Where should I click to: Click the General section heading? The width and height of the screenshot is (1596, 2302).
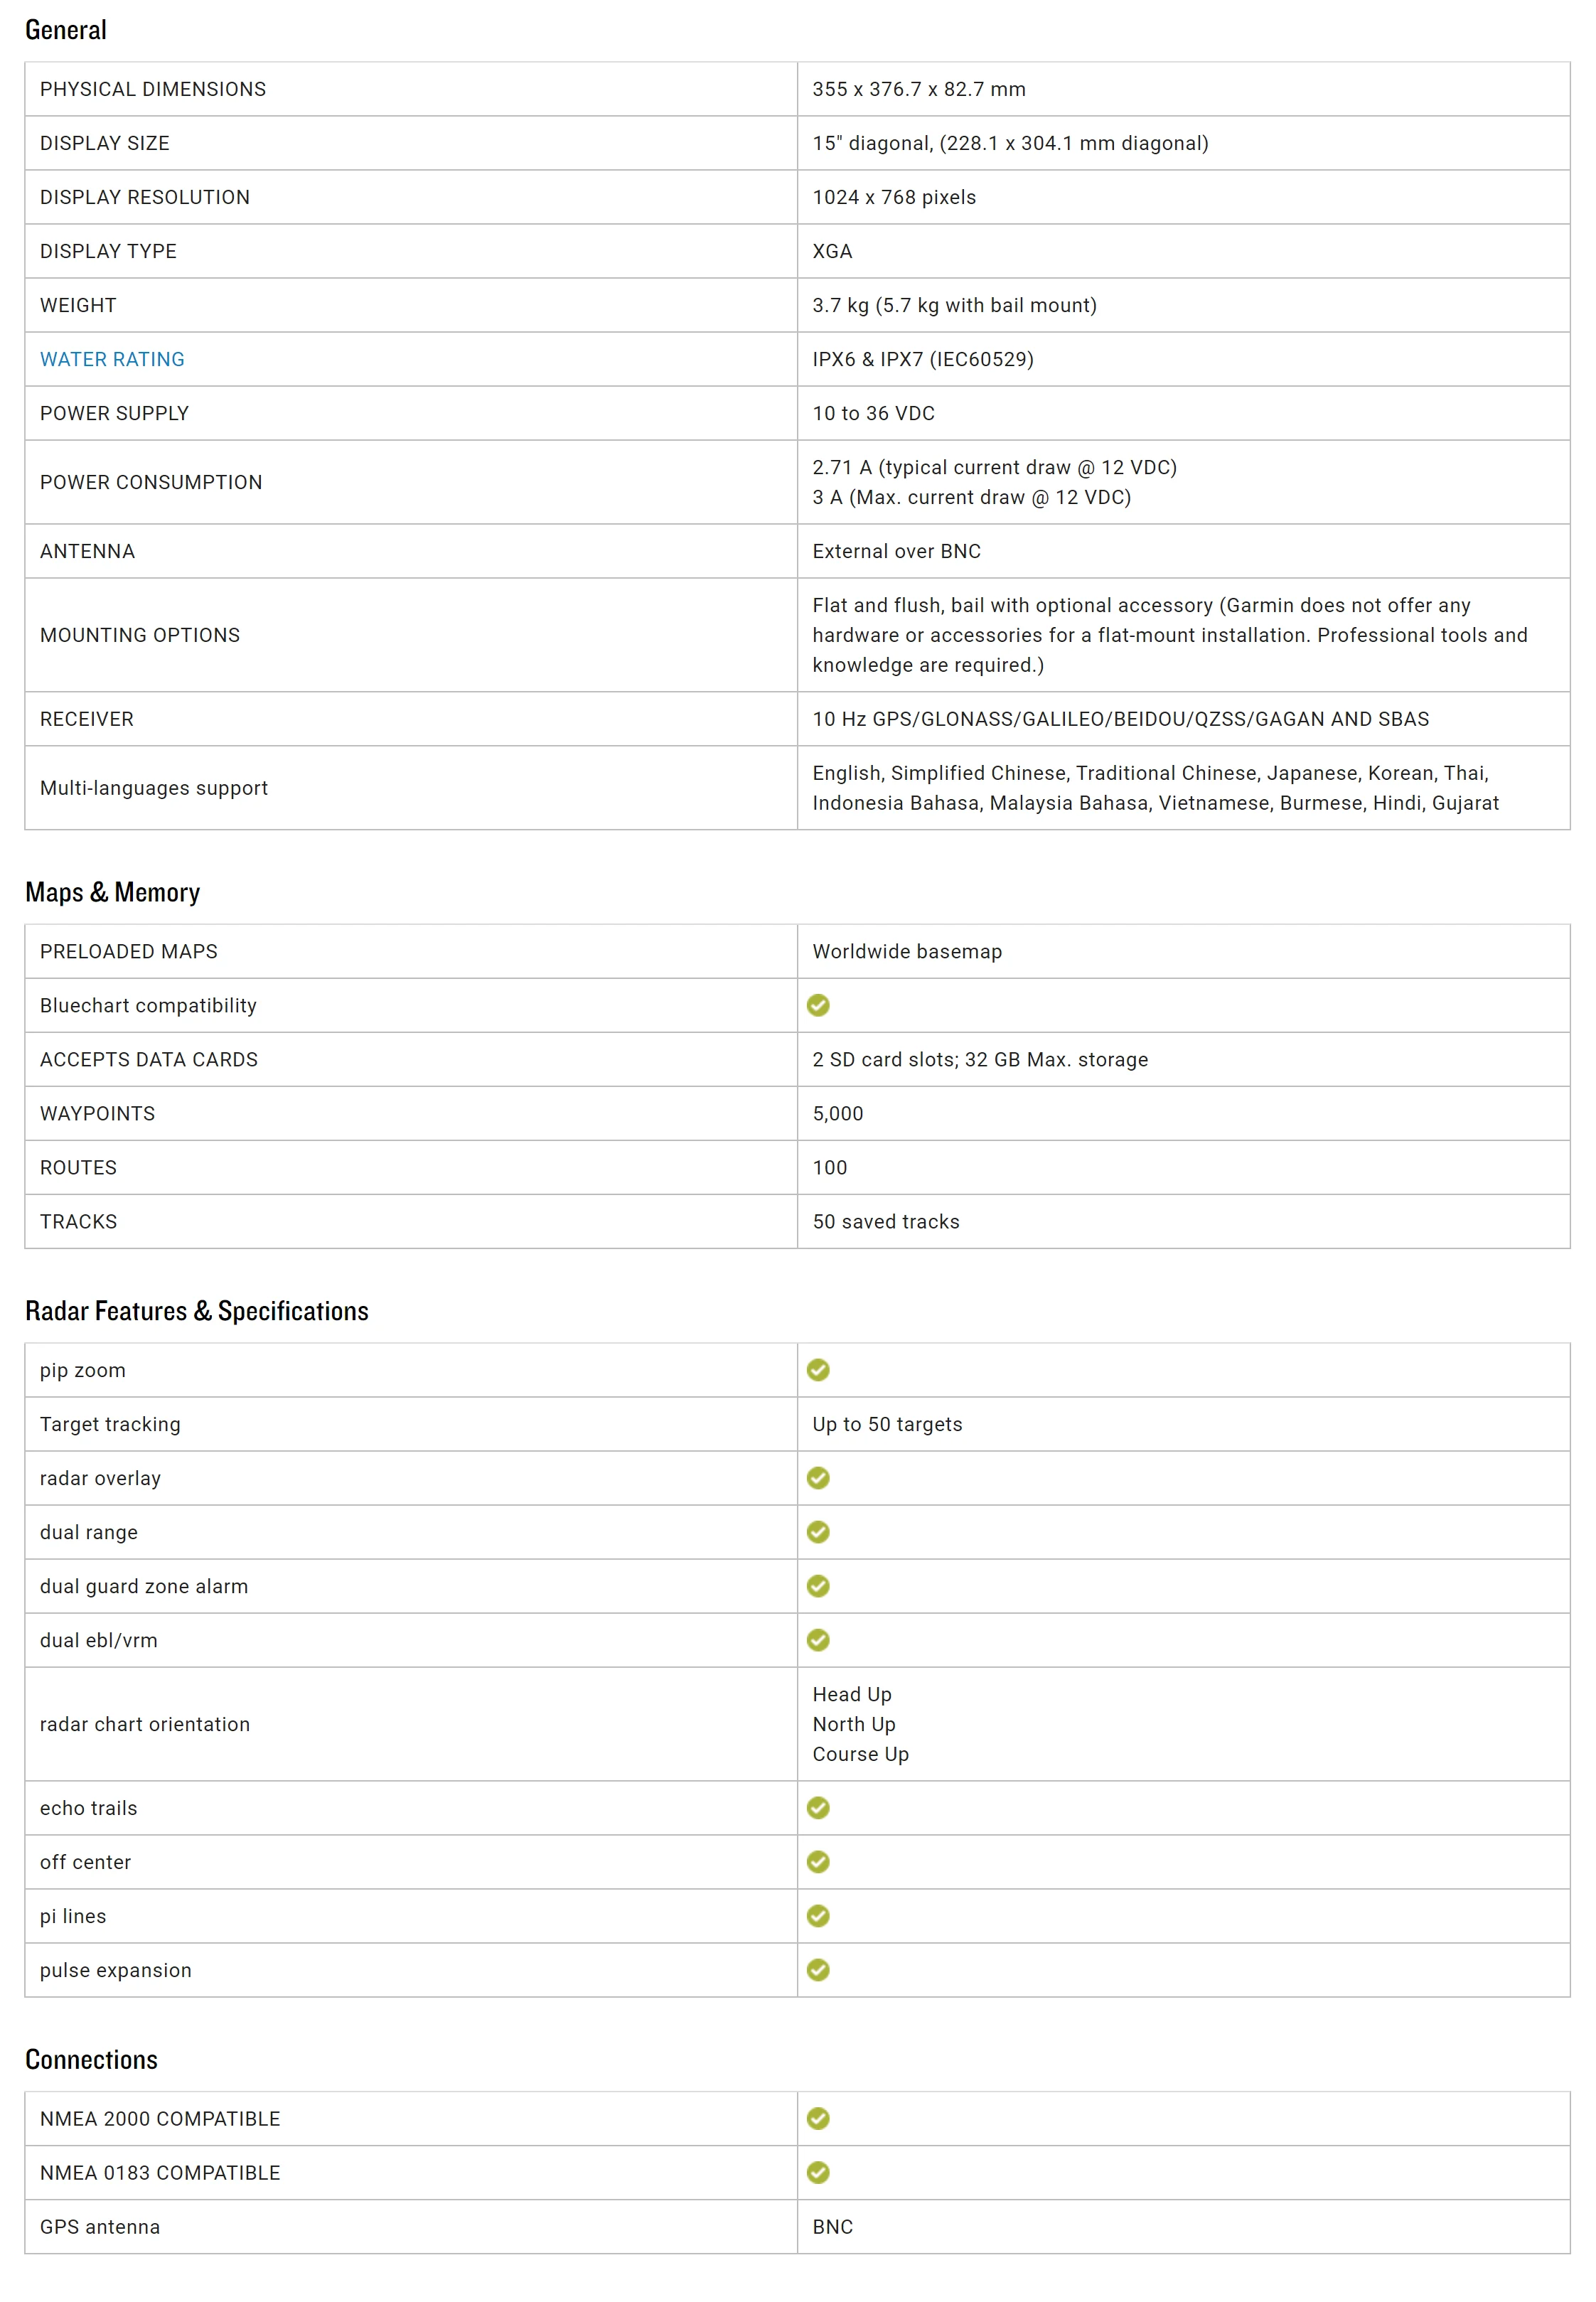tap(66, 30)
